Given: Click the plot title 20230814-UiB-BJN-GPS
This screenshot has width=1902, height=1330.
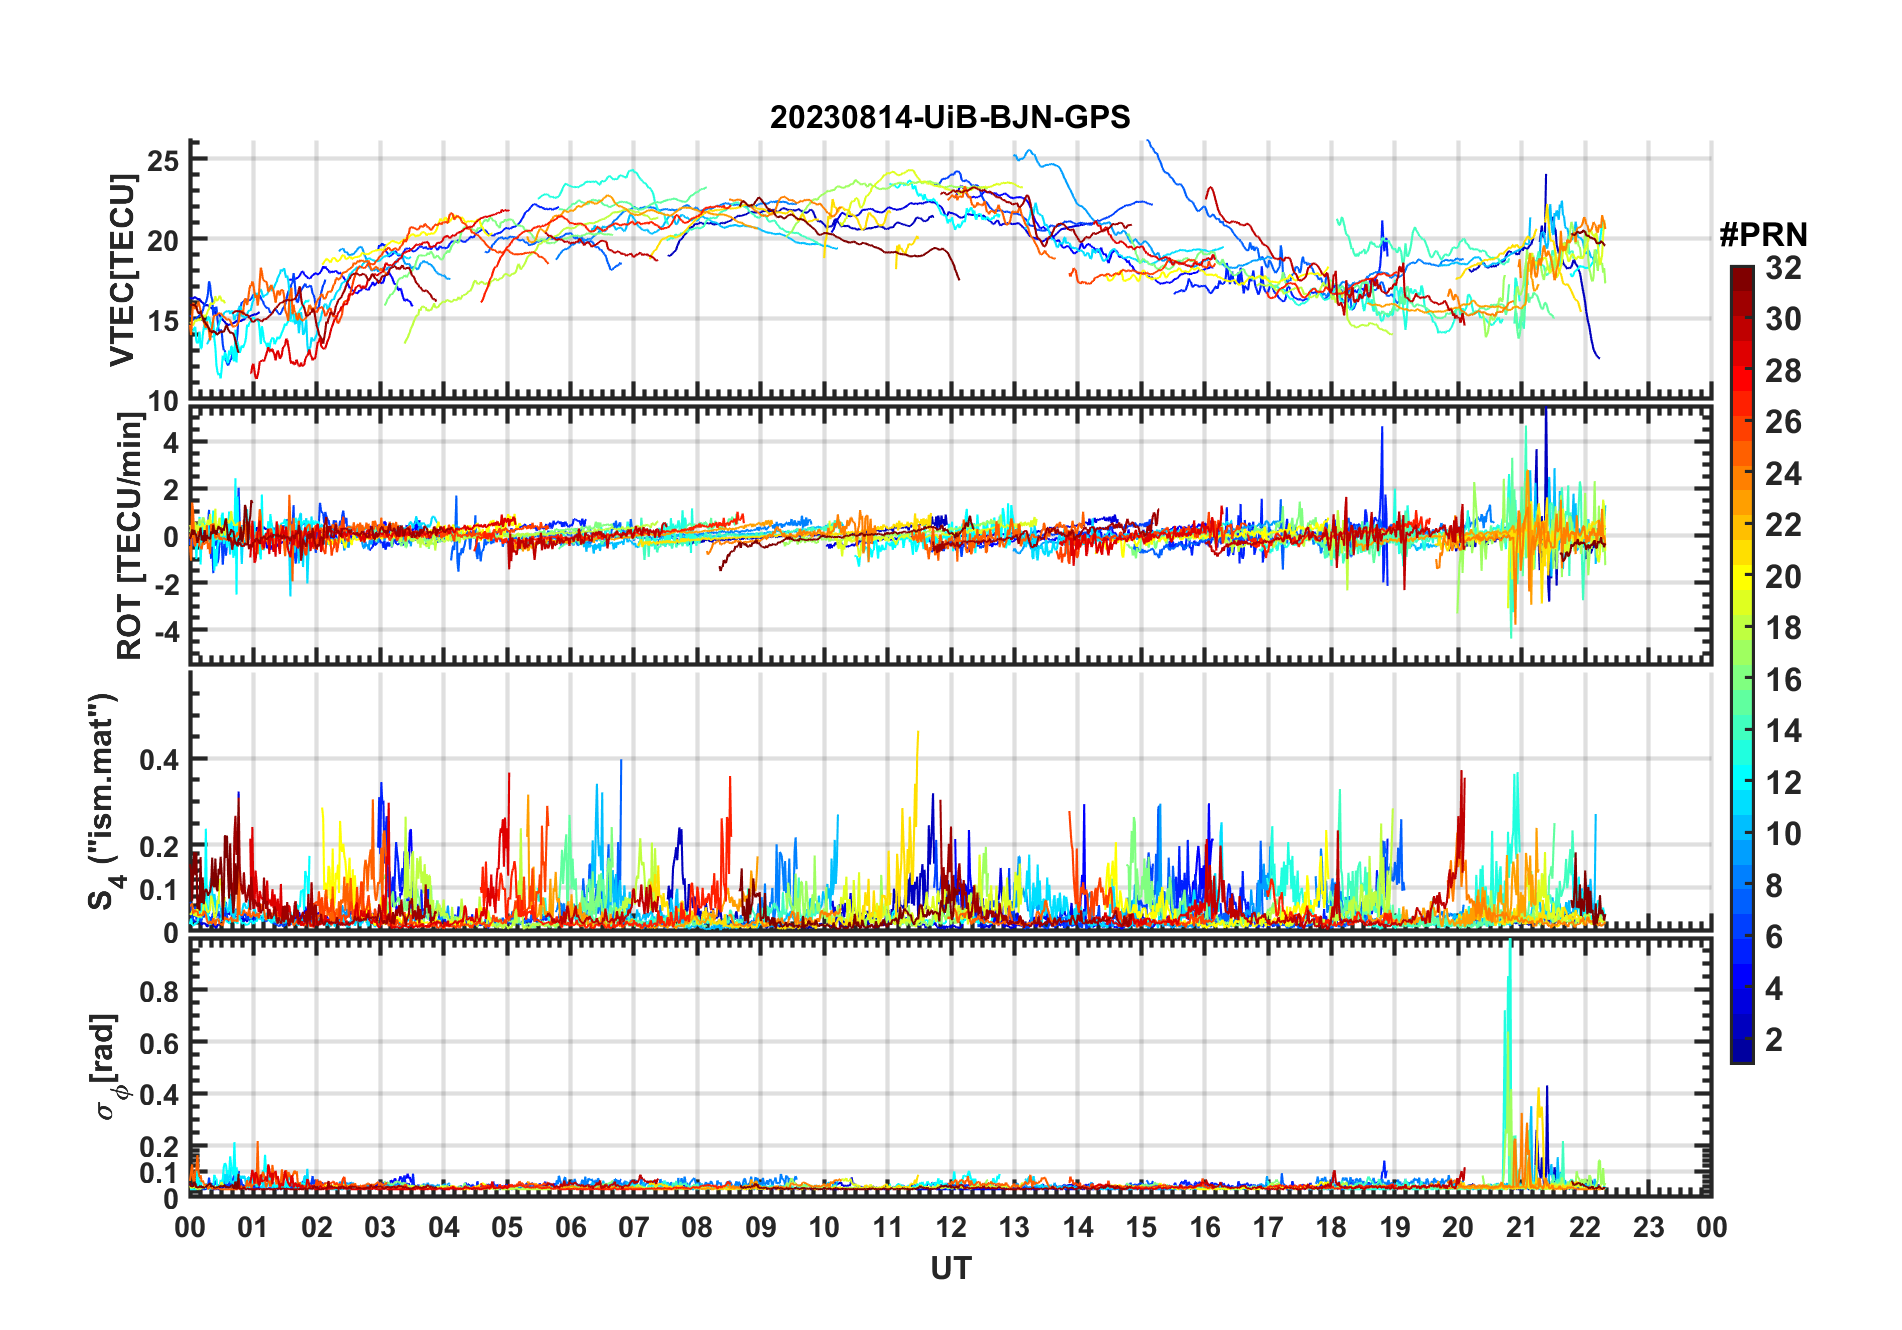Looking at the screenshot, I should click(949, 118).
